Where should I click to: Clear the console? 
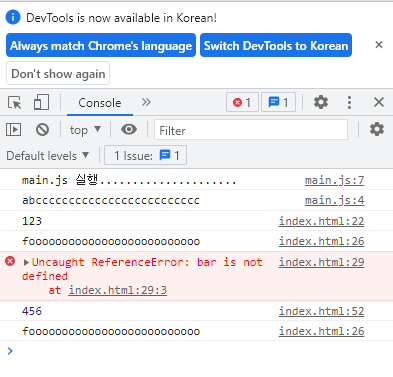(x=42, y=129)
